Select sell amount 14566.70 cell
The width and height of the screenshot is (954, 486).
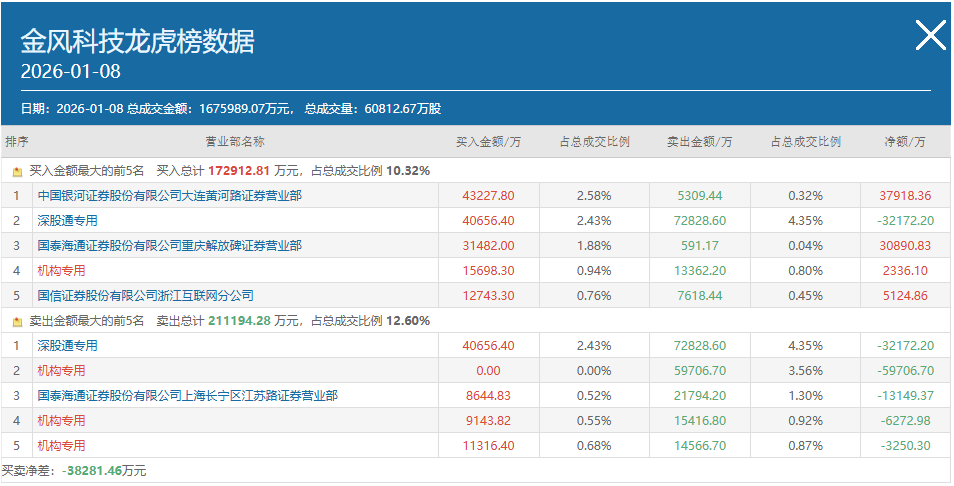[x=700, y=445]
